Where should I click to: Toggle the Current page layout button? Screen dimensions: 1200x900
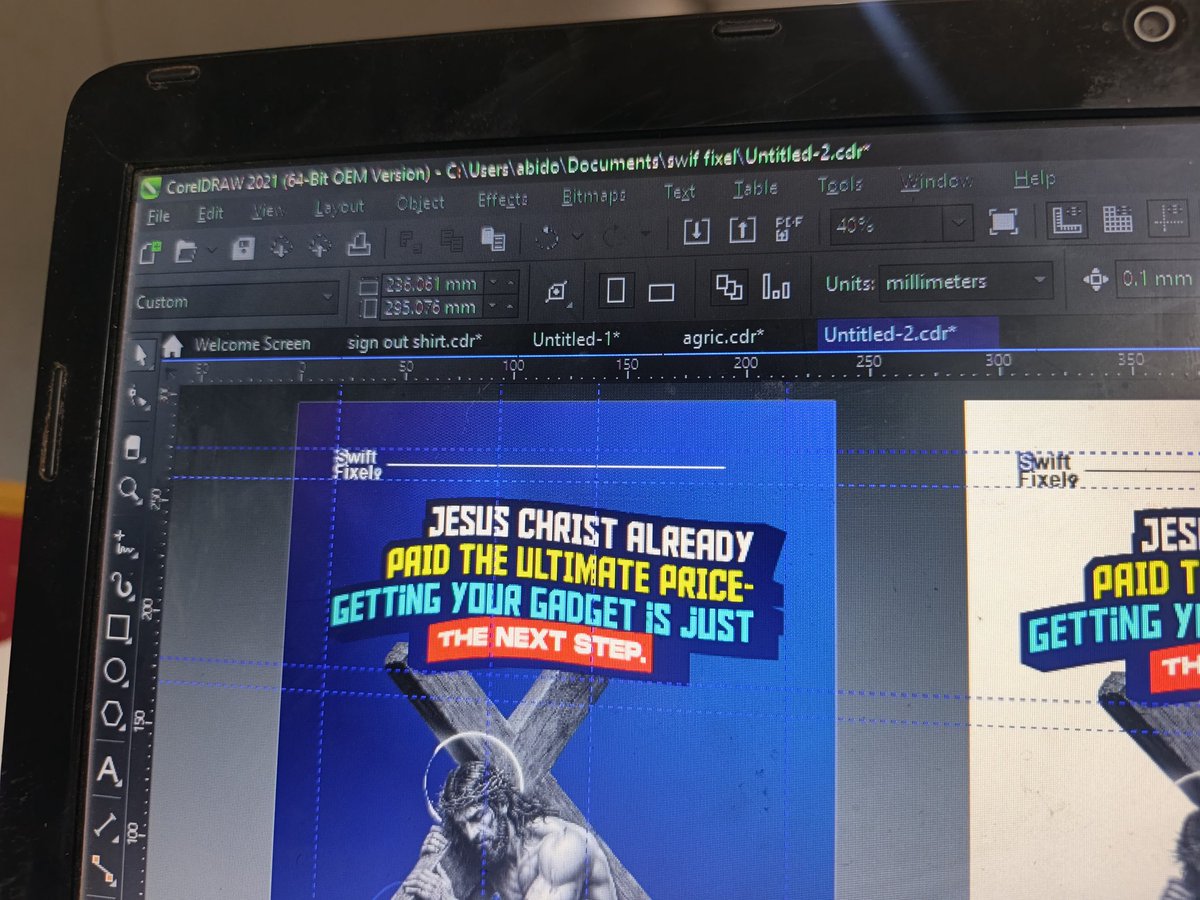pos(776,288)
